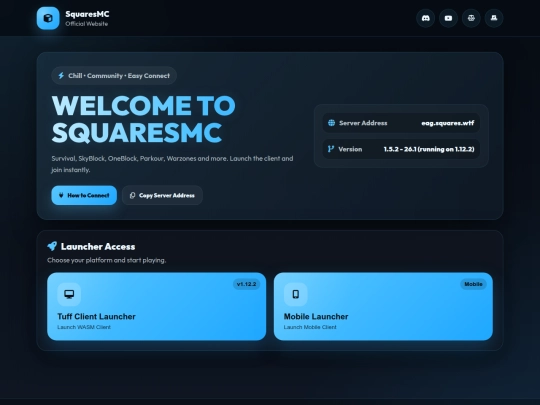Image resolution: width=540 pixels, height=405 pixels.
Task: Click the desktop monitor icon on Tuff Client card
Action: click(x=69, y=294)
